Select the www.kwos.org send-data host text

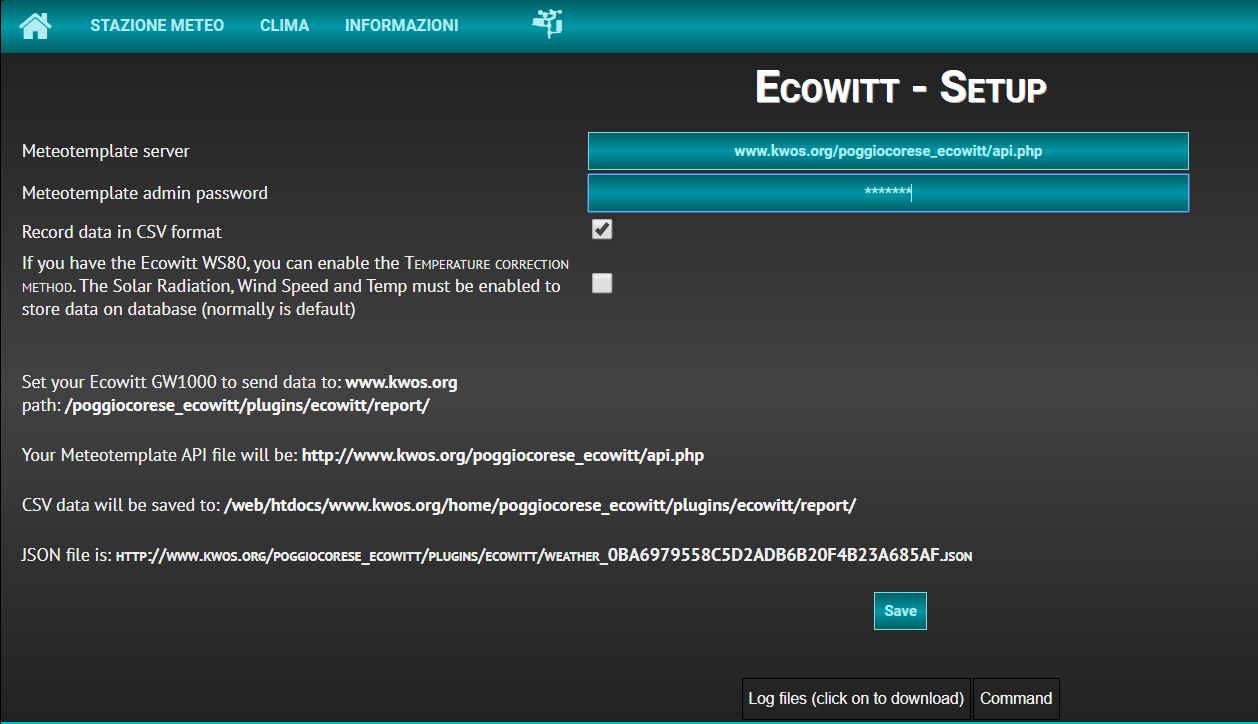click(401, 382)
